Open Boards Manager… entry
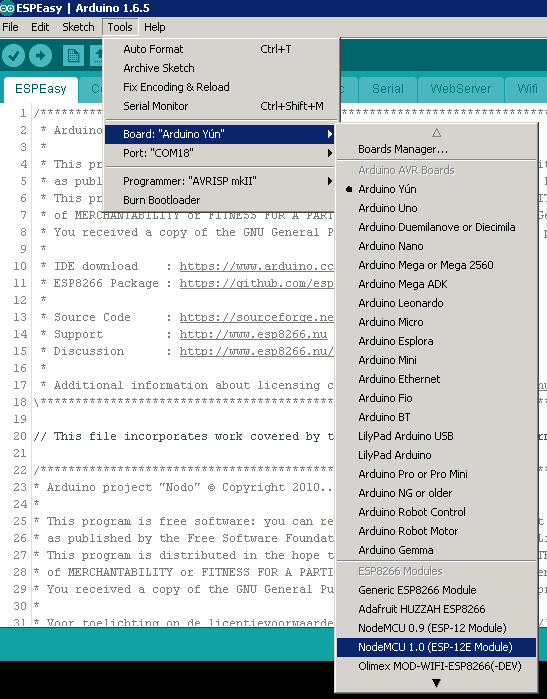This screenshot has width=547, height=699. pos(436,149)
